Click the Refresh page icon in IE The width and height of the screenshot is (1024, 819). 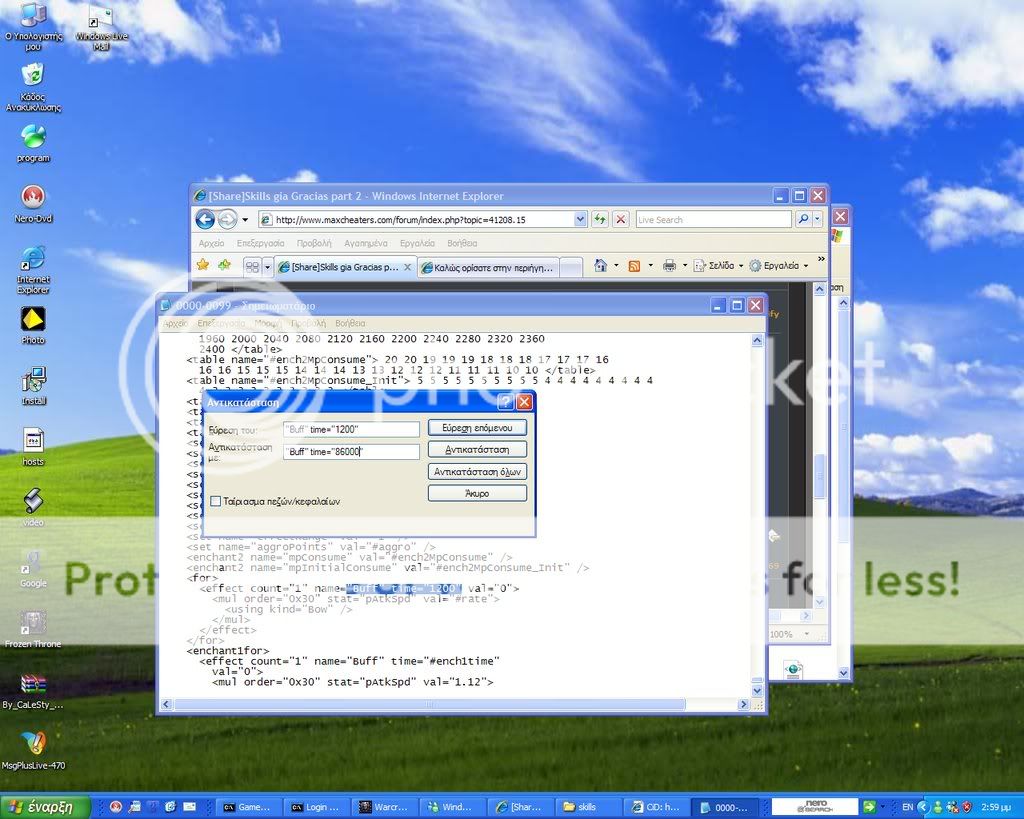click(x=600, y=219)
